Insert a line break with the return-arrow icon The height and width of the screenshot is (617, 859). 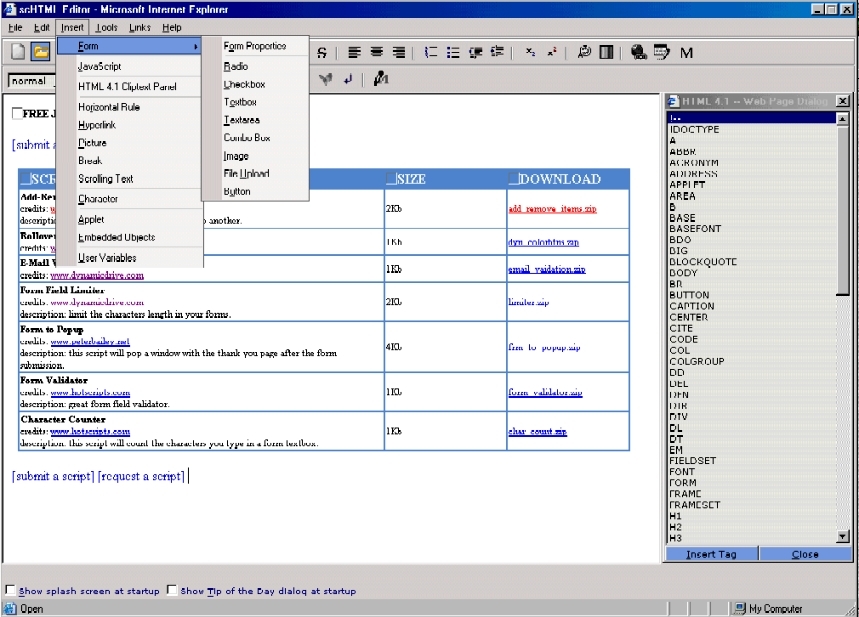pyautogui.click(x=348, y=79)
